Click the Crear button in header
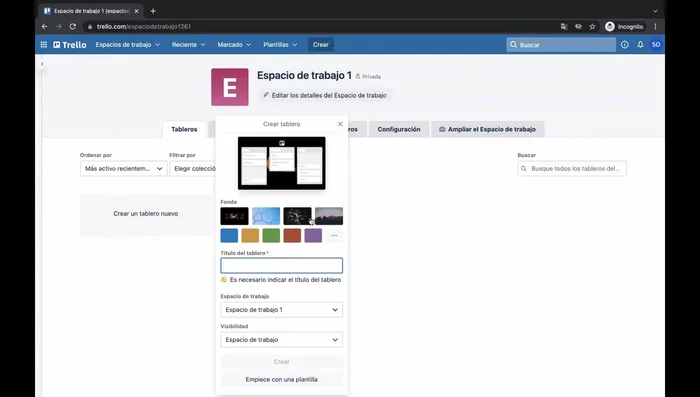The width and height of the screenshot is (700, 397). [x=321, y=45]
